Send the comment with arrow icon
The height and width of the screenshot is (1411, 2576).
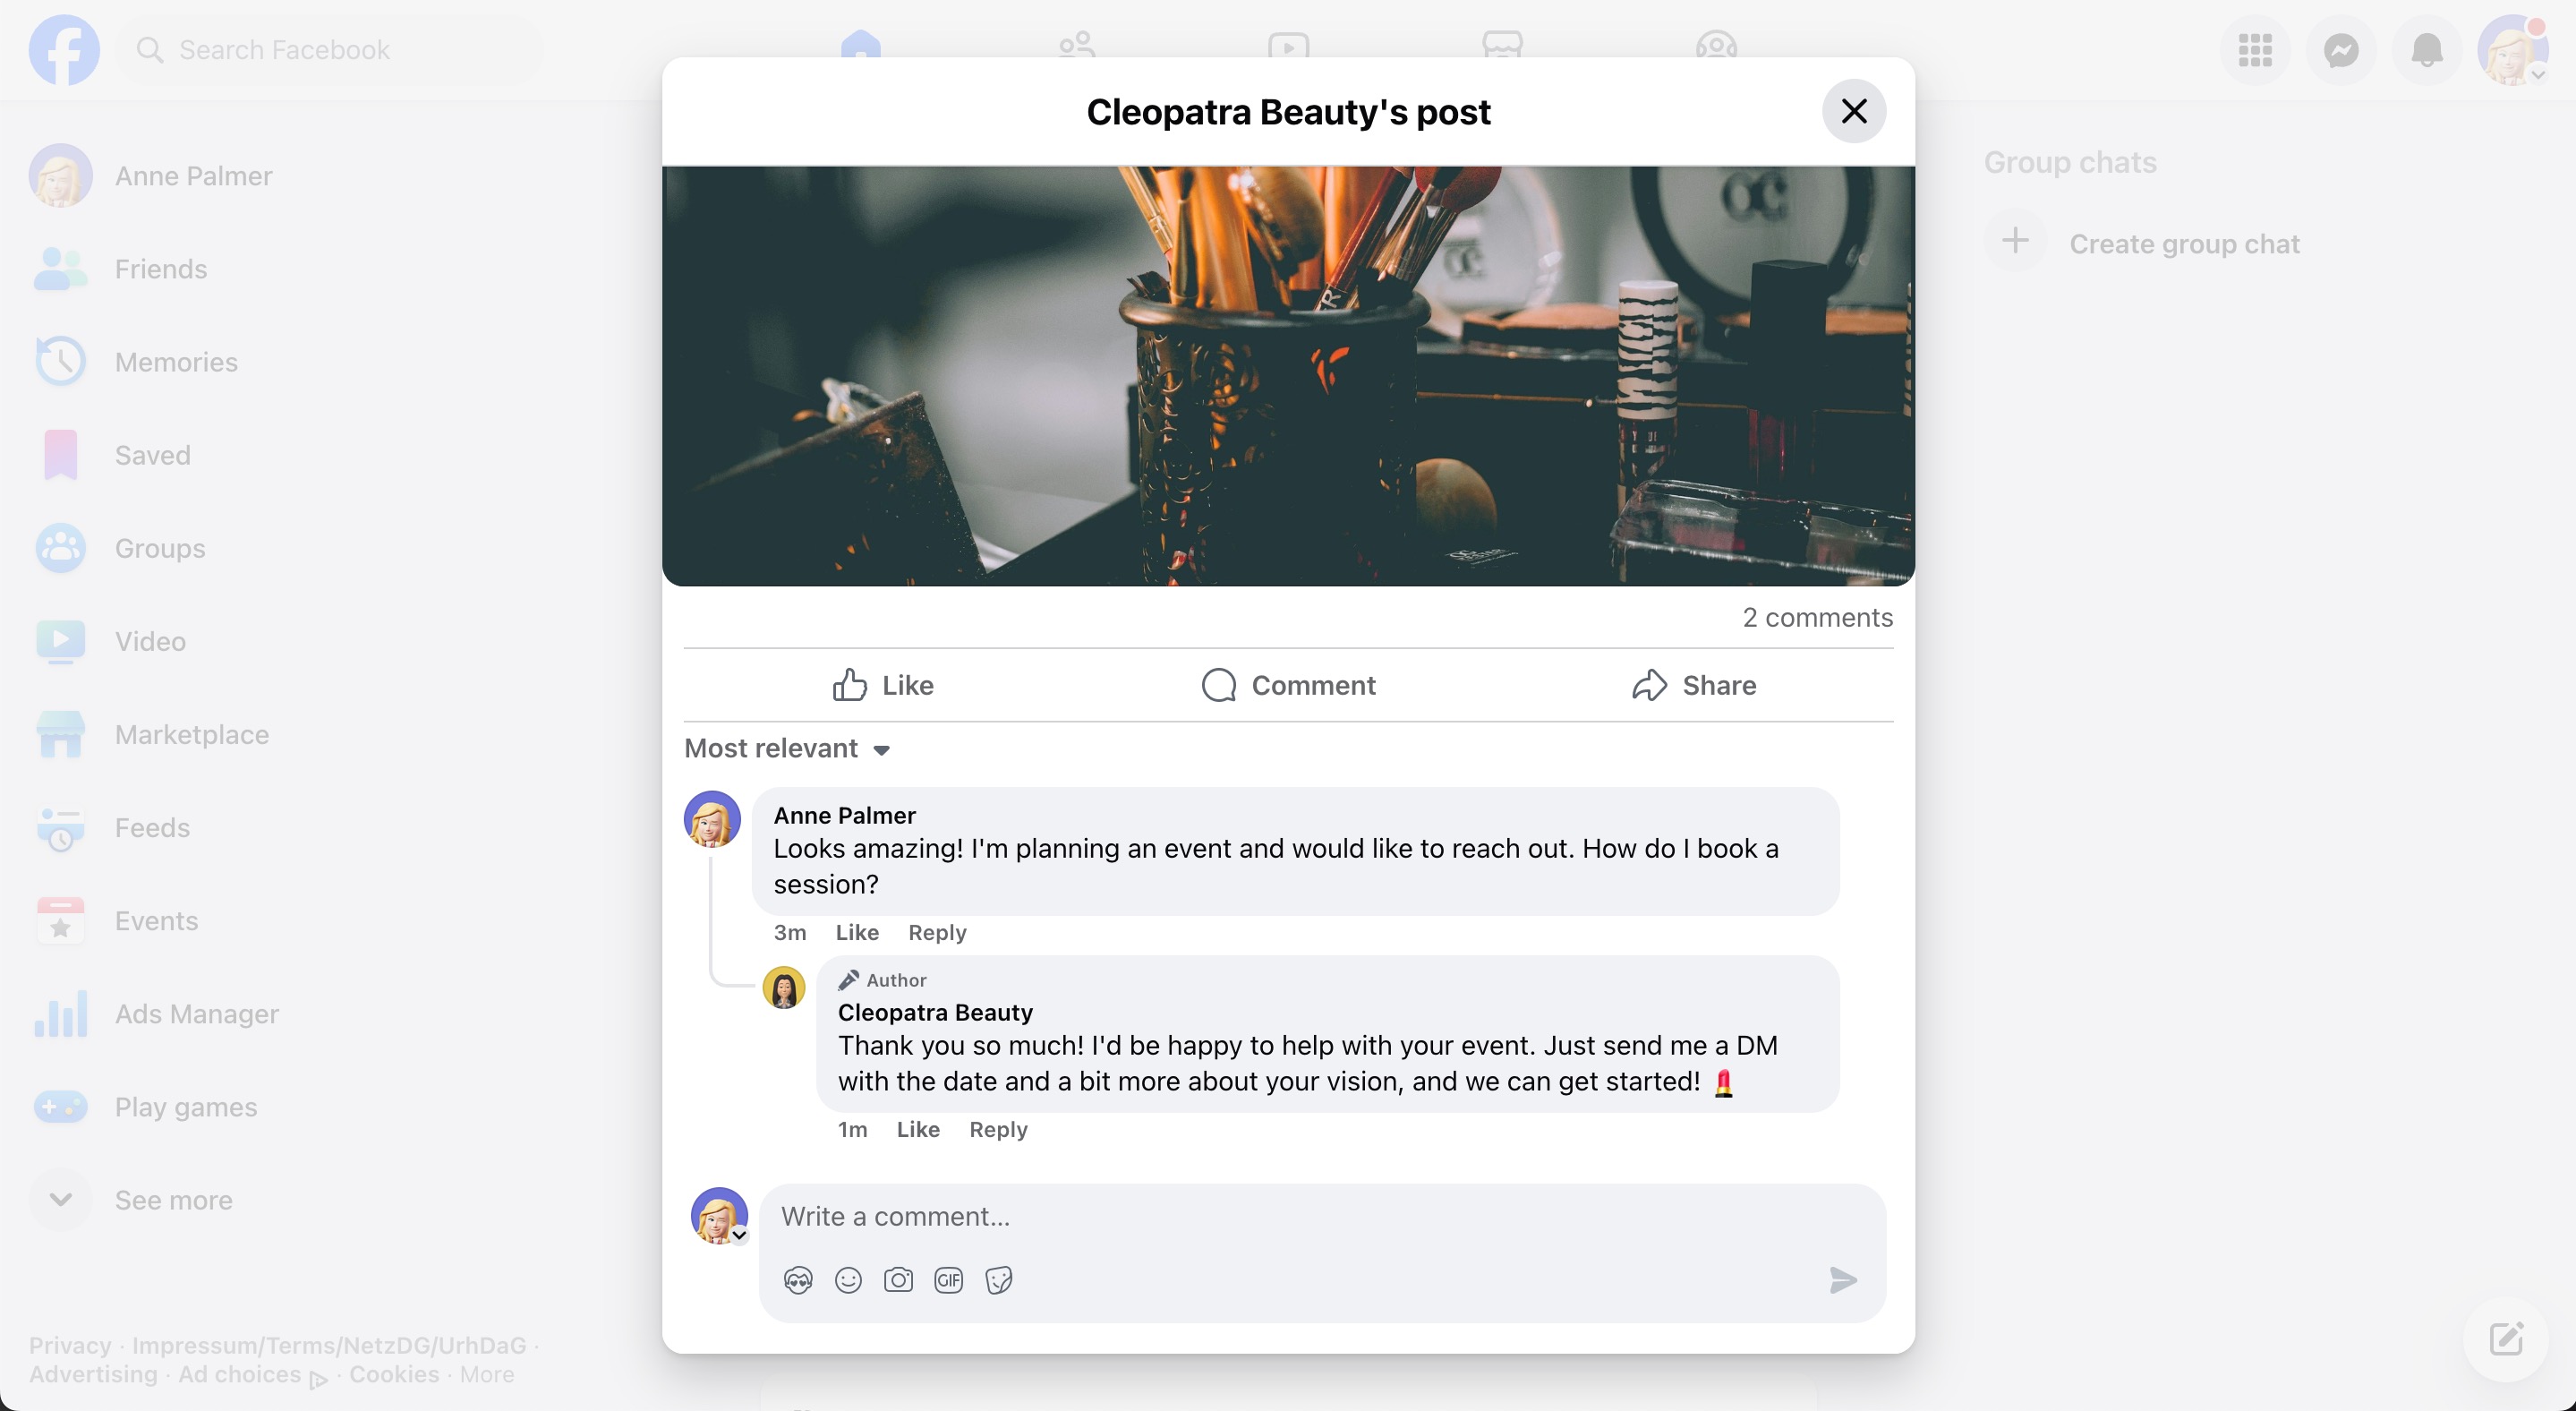tap(1843, 1280)
